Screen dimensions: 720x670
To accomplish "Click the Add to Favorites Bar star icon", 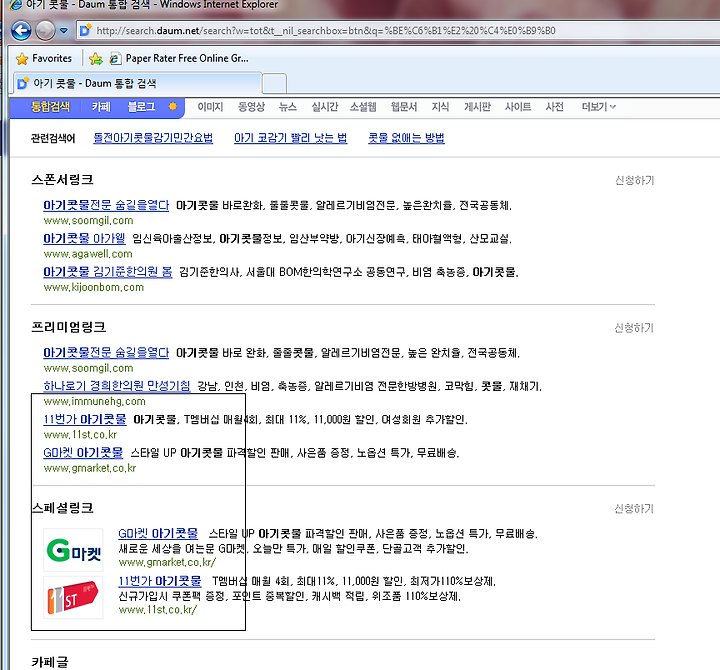I will (x=96, y=58).
